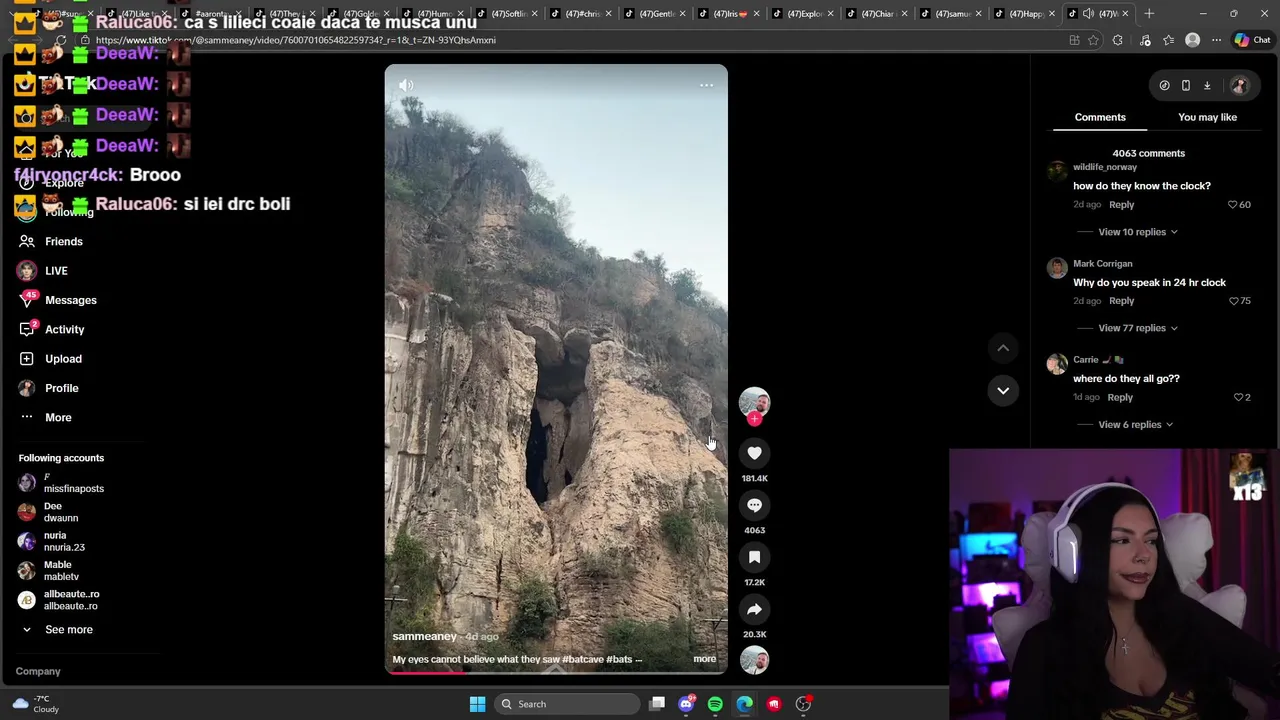Open the browser profile icon
The image size is (1280, 720).
[x=1192, y=41]
